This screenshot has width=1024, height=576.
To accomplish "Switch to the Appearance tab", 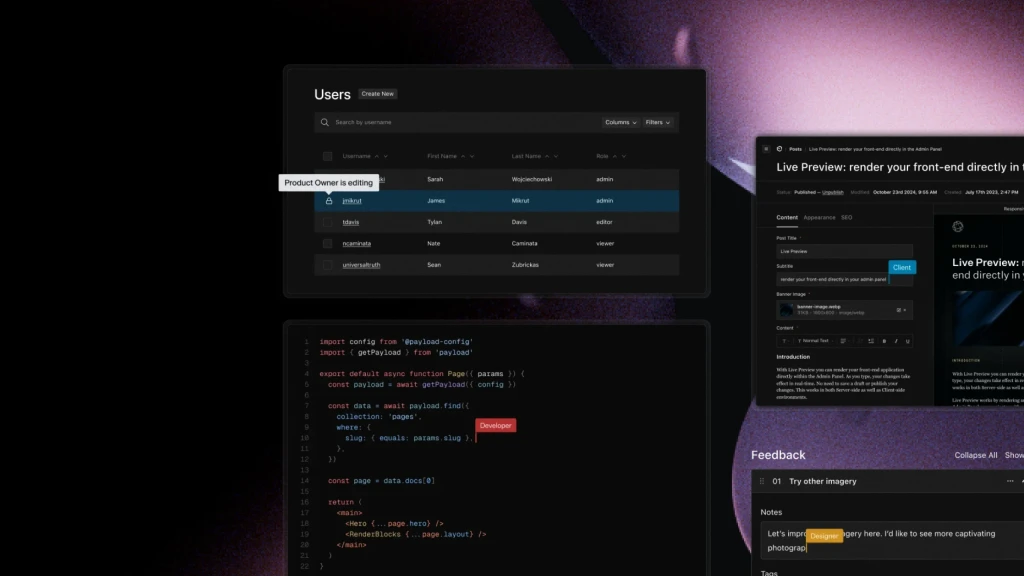I will (x=819, y=217).
